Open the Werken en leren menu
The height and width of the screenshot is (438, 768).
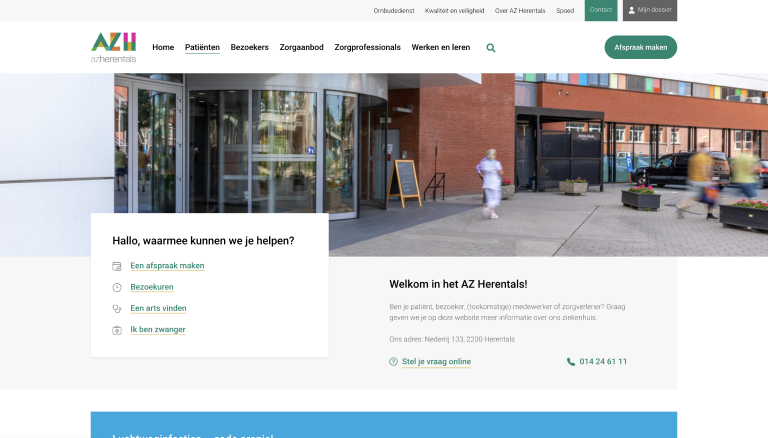click(x=441, y=48)
